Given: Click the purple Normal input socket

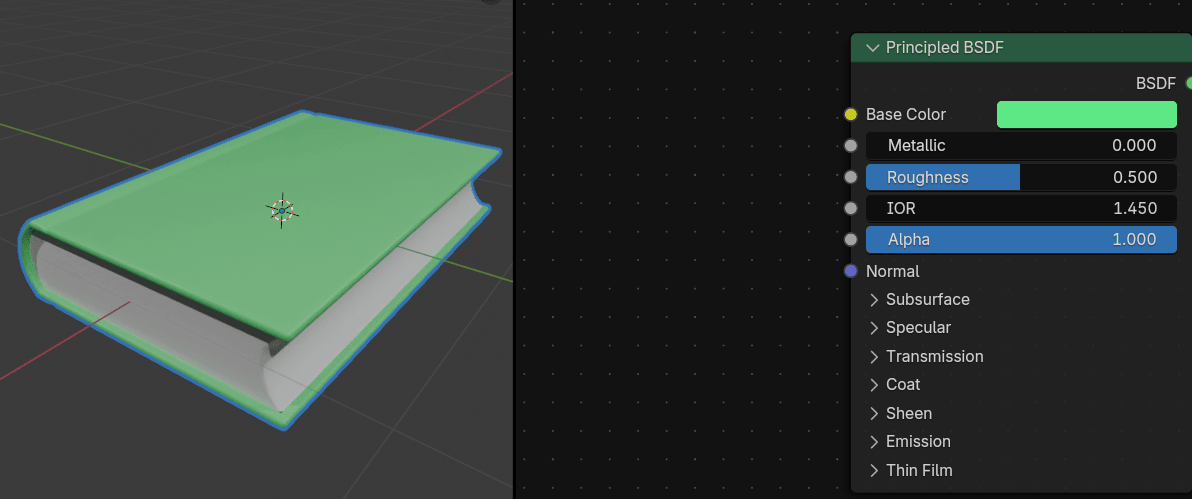Looking at the screenshot, I should point(851,271).
